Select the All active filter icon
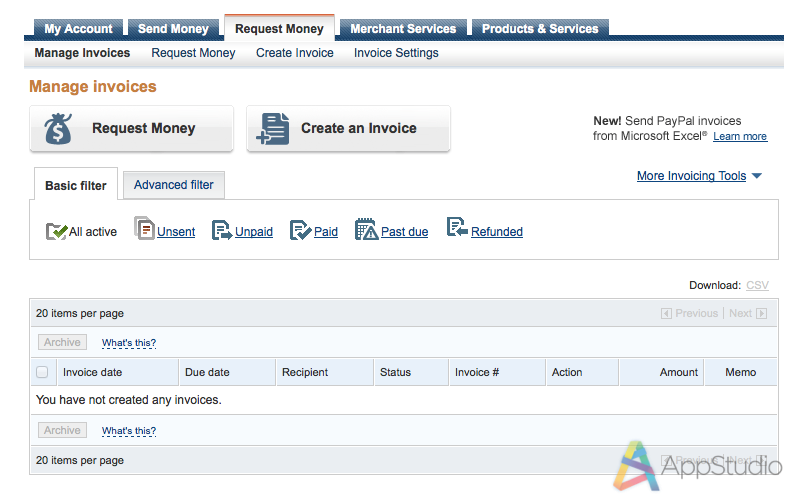Viewport: 802px width, 502px height. point(56,231)
